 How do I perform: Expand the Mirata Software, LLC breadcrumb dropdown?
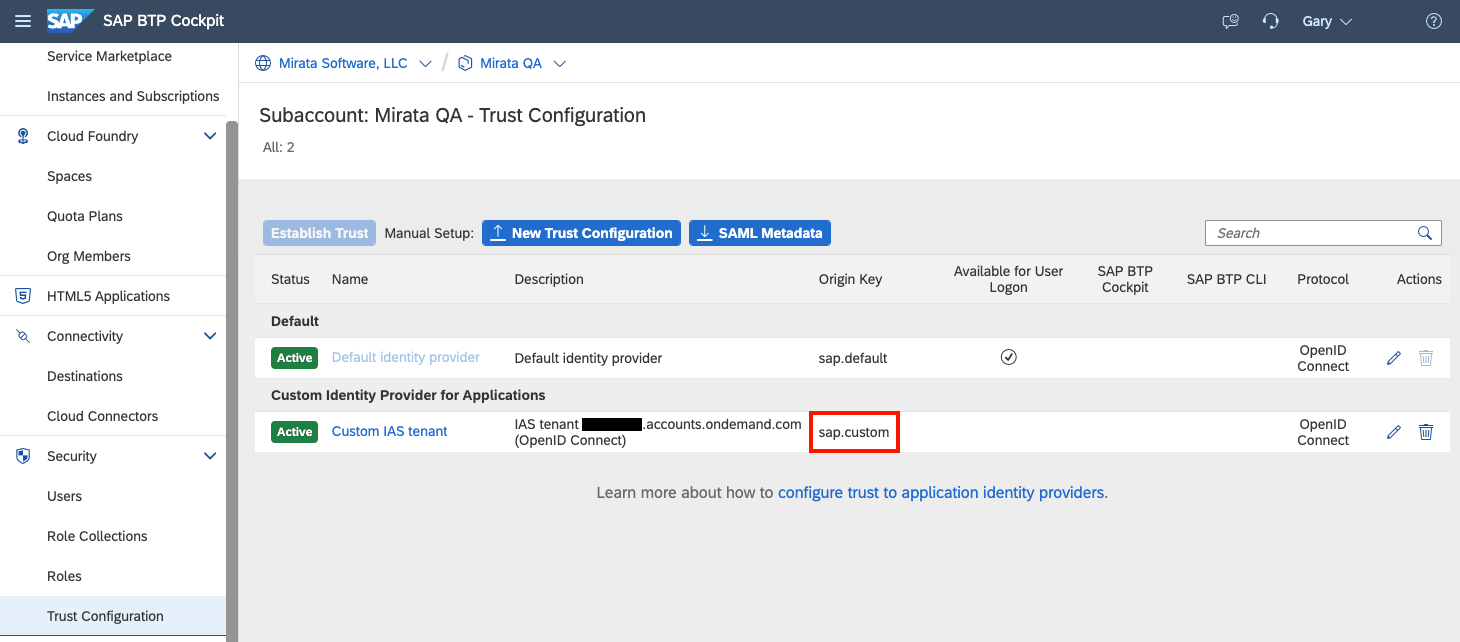(425, 63)
